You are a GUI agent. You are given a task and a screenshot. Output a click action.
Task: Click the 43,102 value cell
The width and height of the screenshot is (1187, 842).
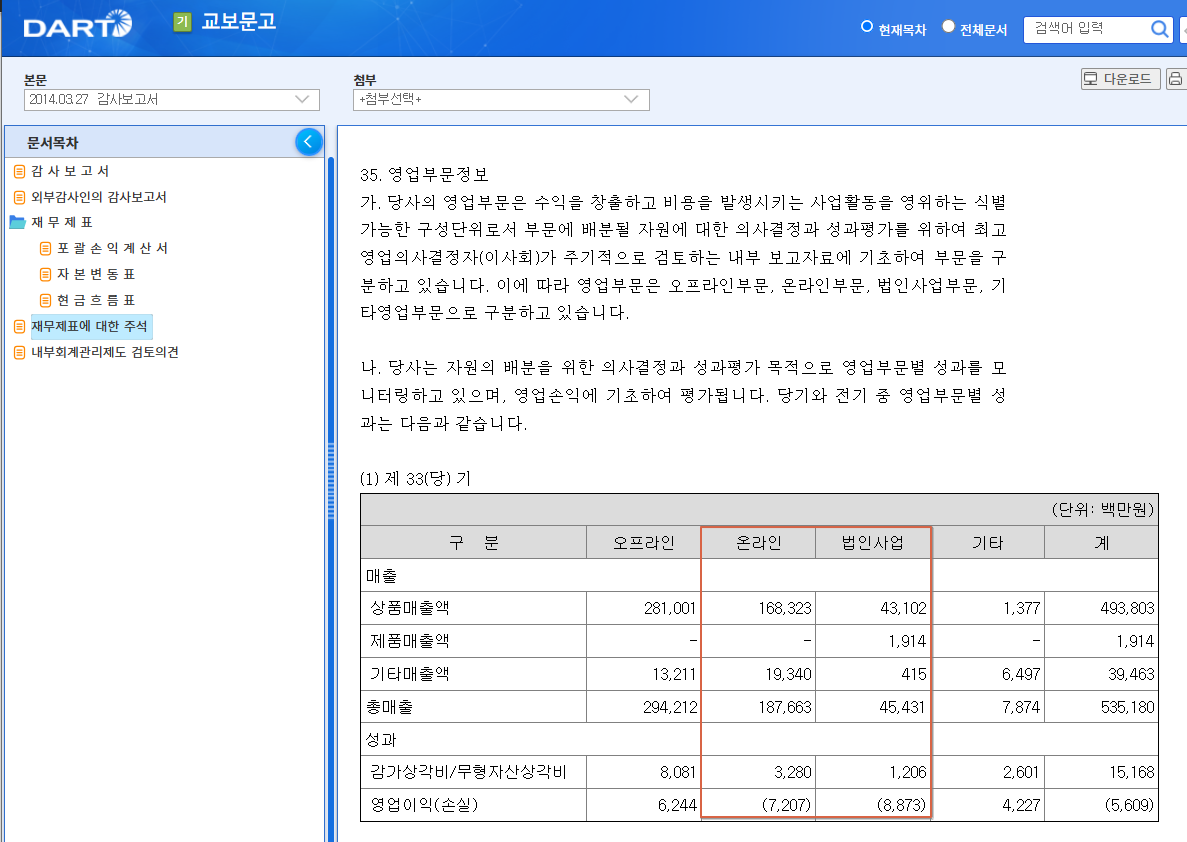click(x=873, y=608)
